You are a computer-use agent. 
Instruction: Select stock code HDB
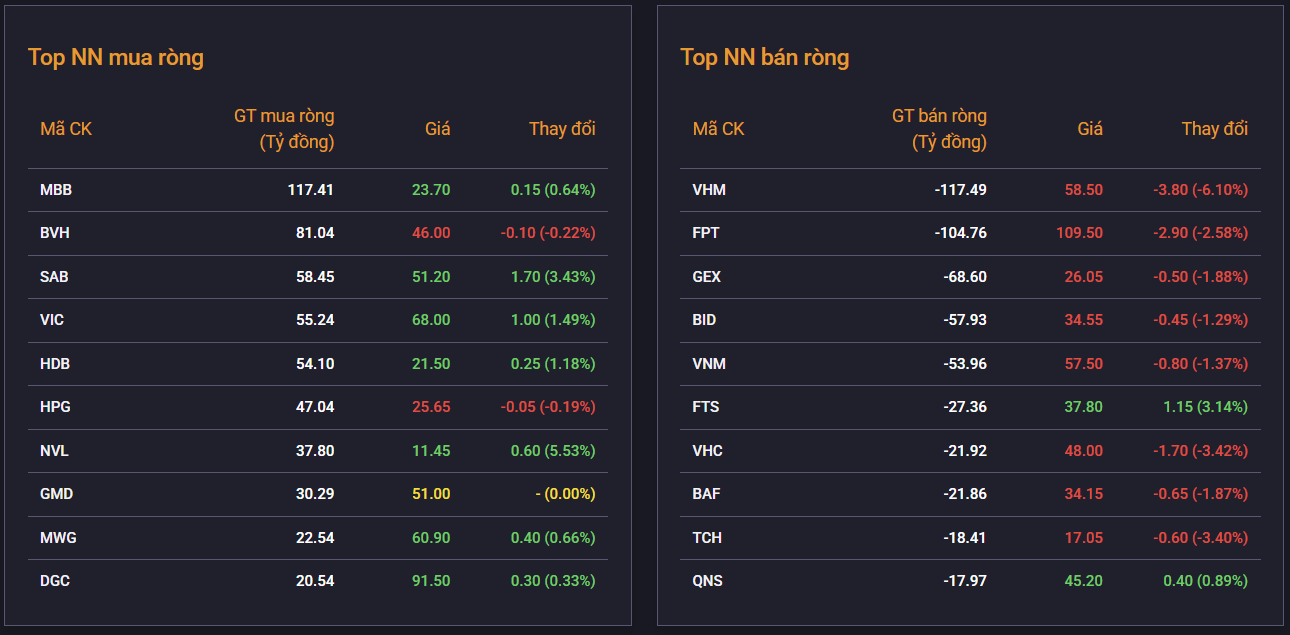(x=55, y=363)
